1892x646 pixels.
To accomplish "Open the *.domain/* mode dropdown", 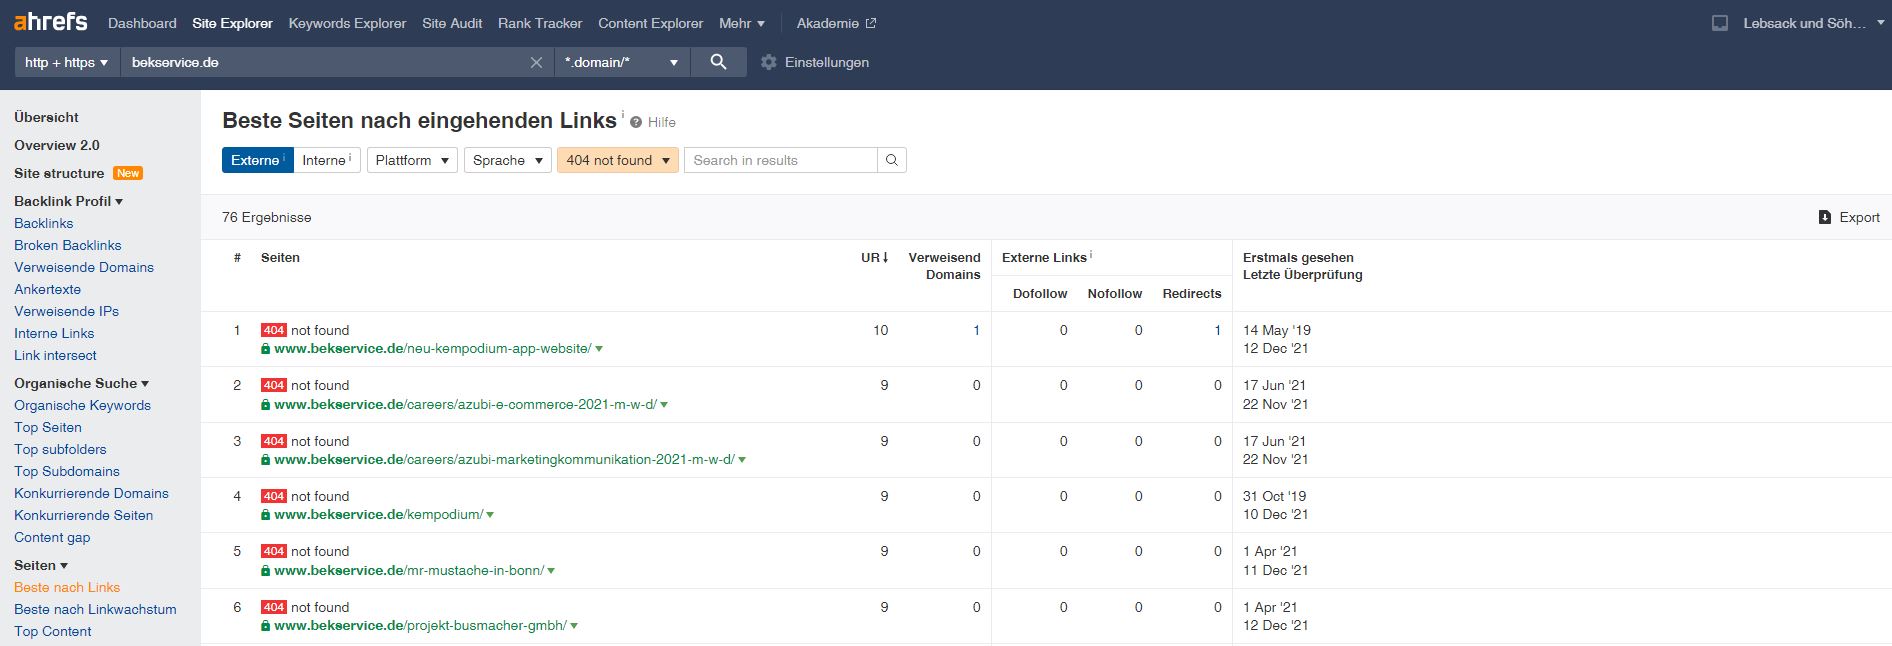I will tap(622, 62).
